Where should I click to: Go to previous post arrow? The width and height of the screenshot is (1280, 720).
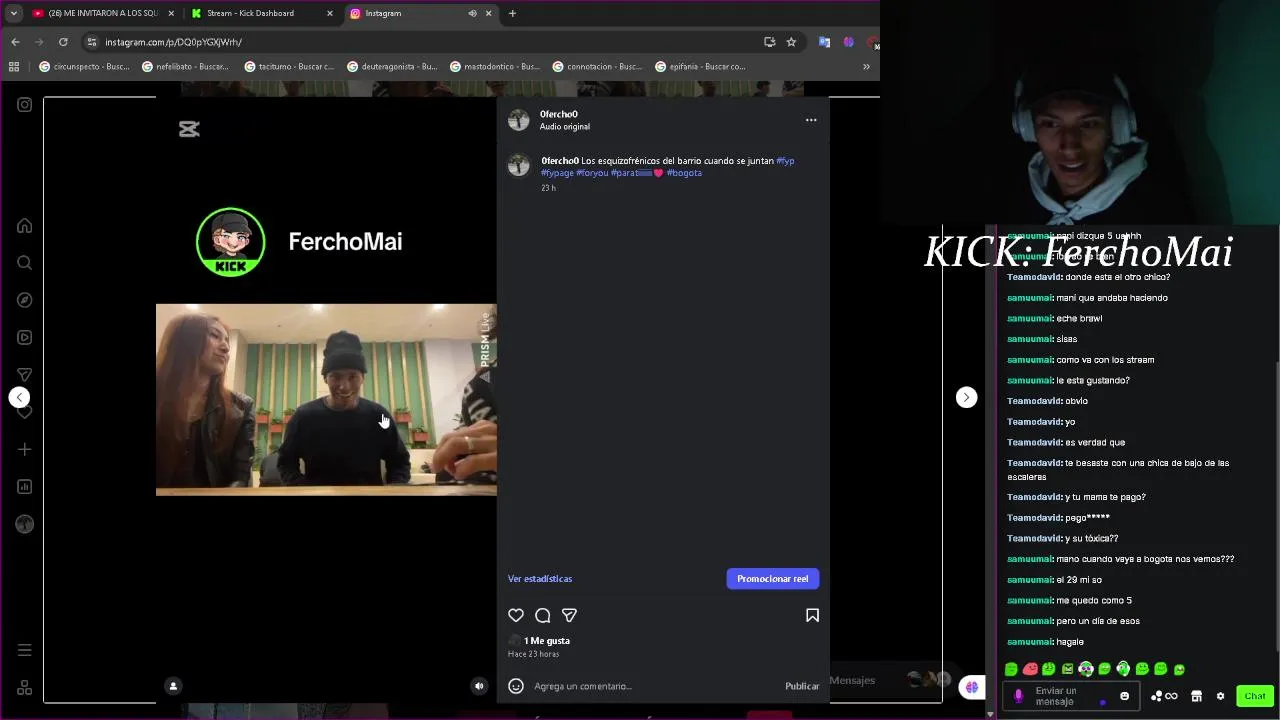pos(19,397)
